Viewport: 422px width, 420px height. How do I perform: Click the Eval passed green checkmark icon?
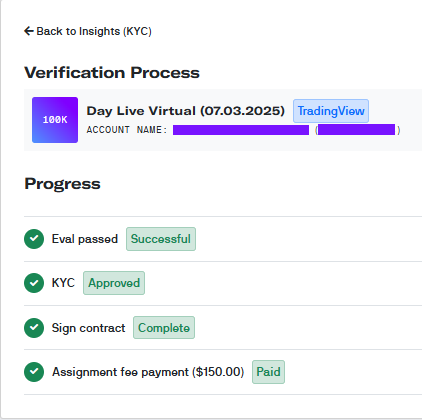[x=34, y=239]
